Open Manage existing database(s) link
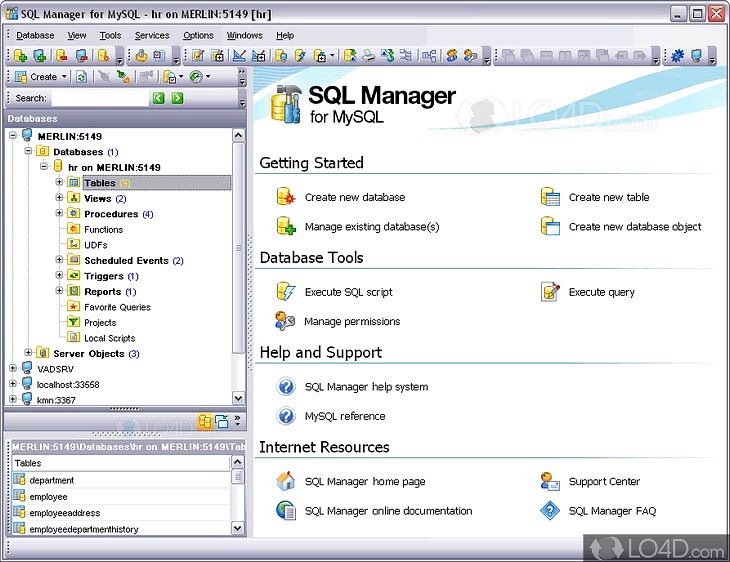 (x=371, y=227)
